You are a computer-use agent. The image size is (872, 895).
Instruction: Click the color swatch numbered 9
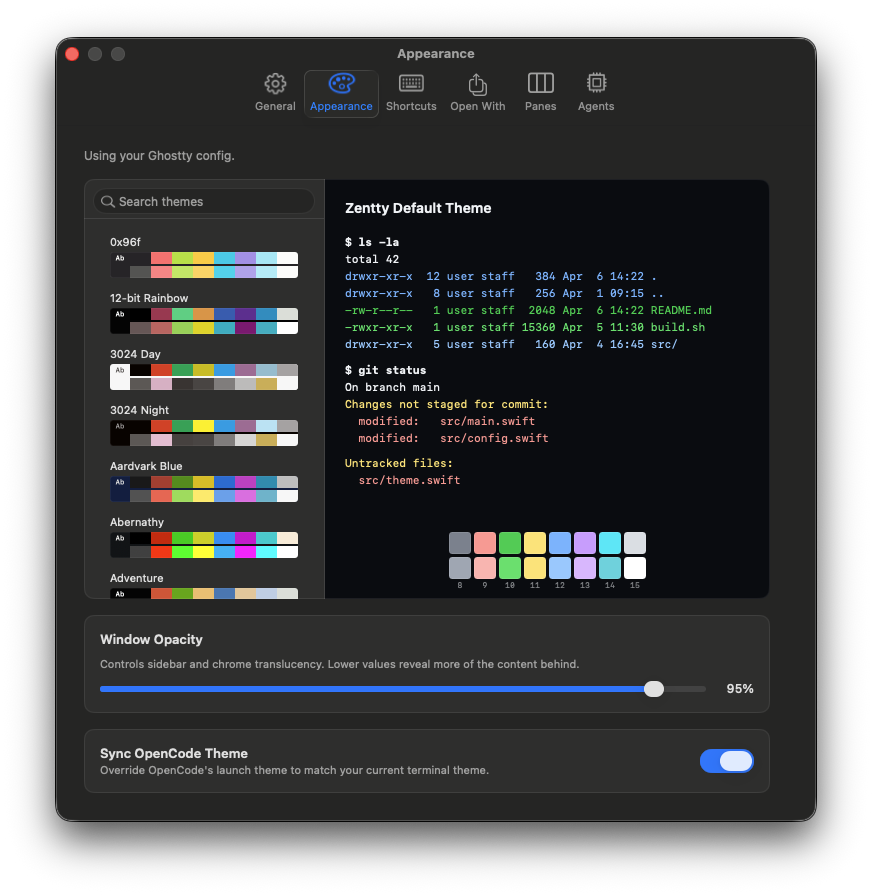(x=485, y=568)
